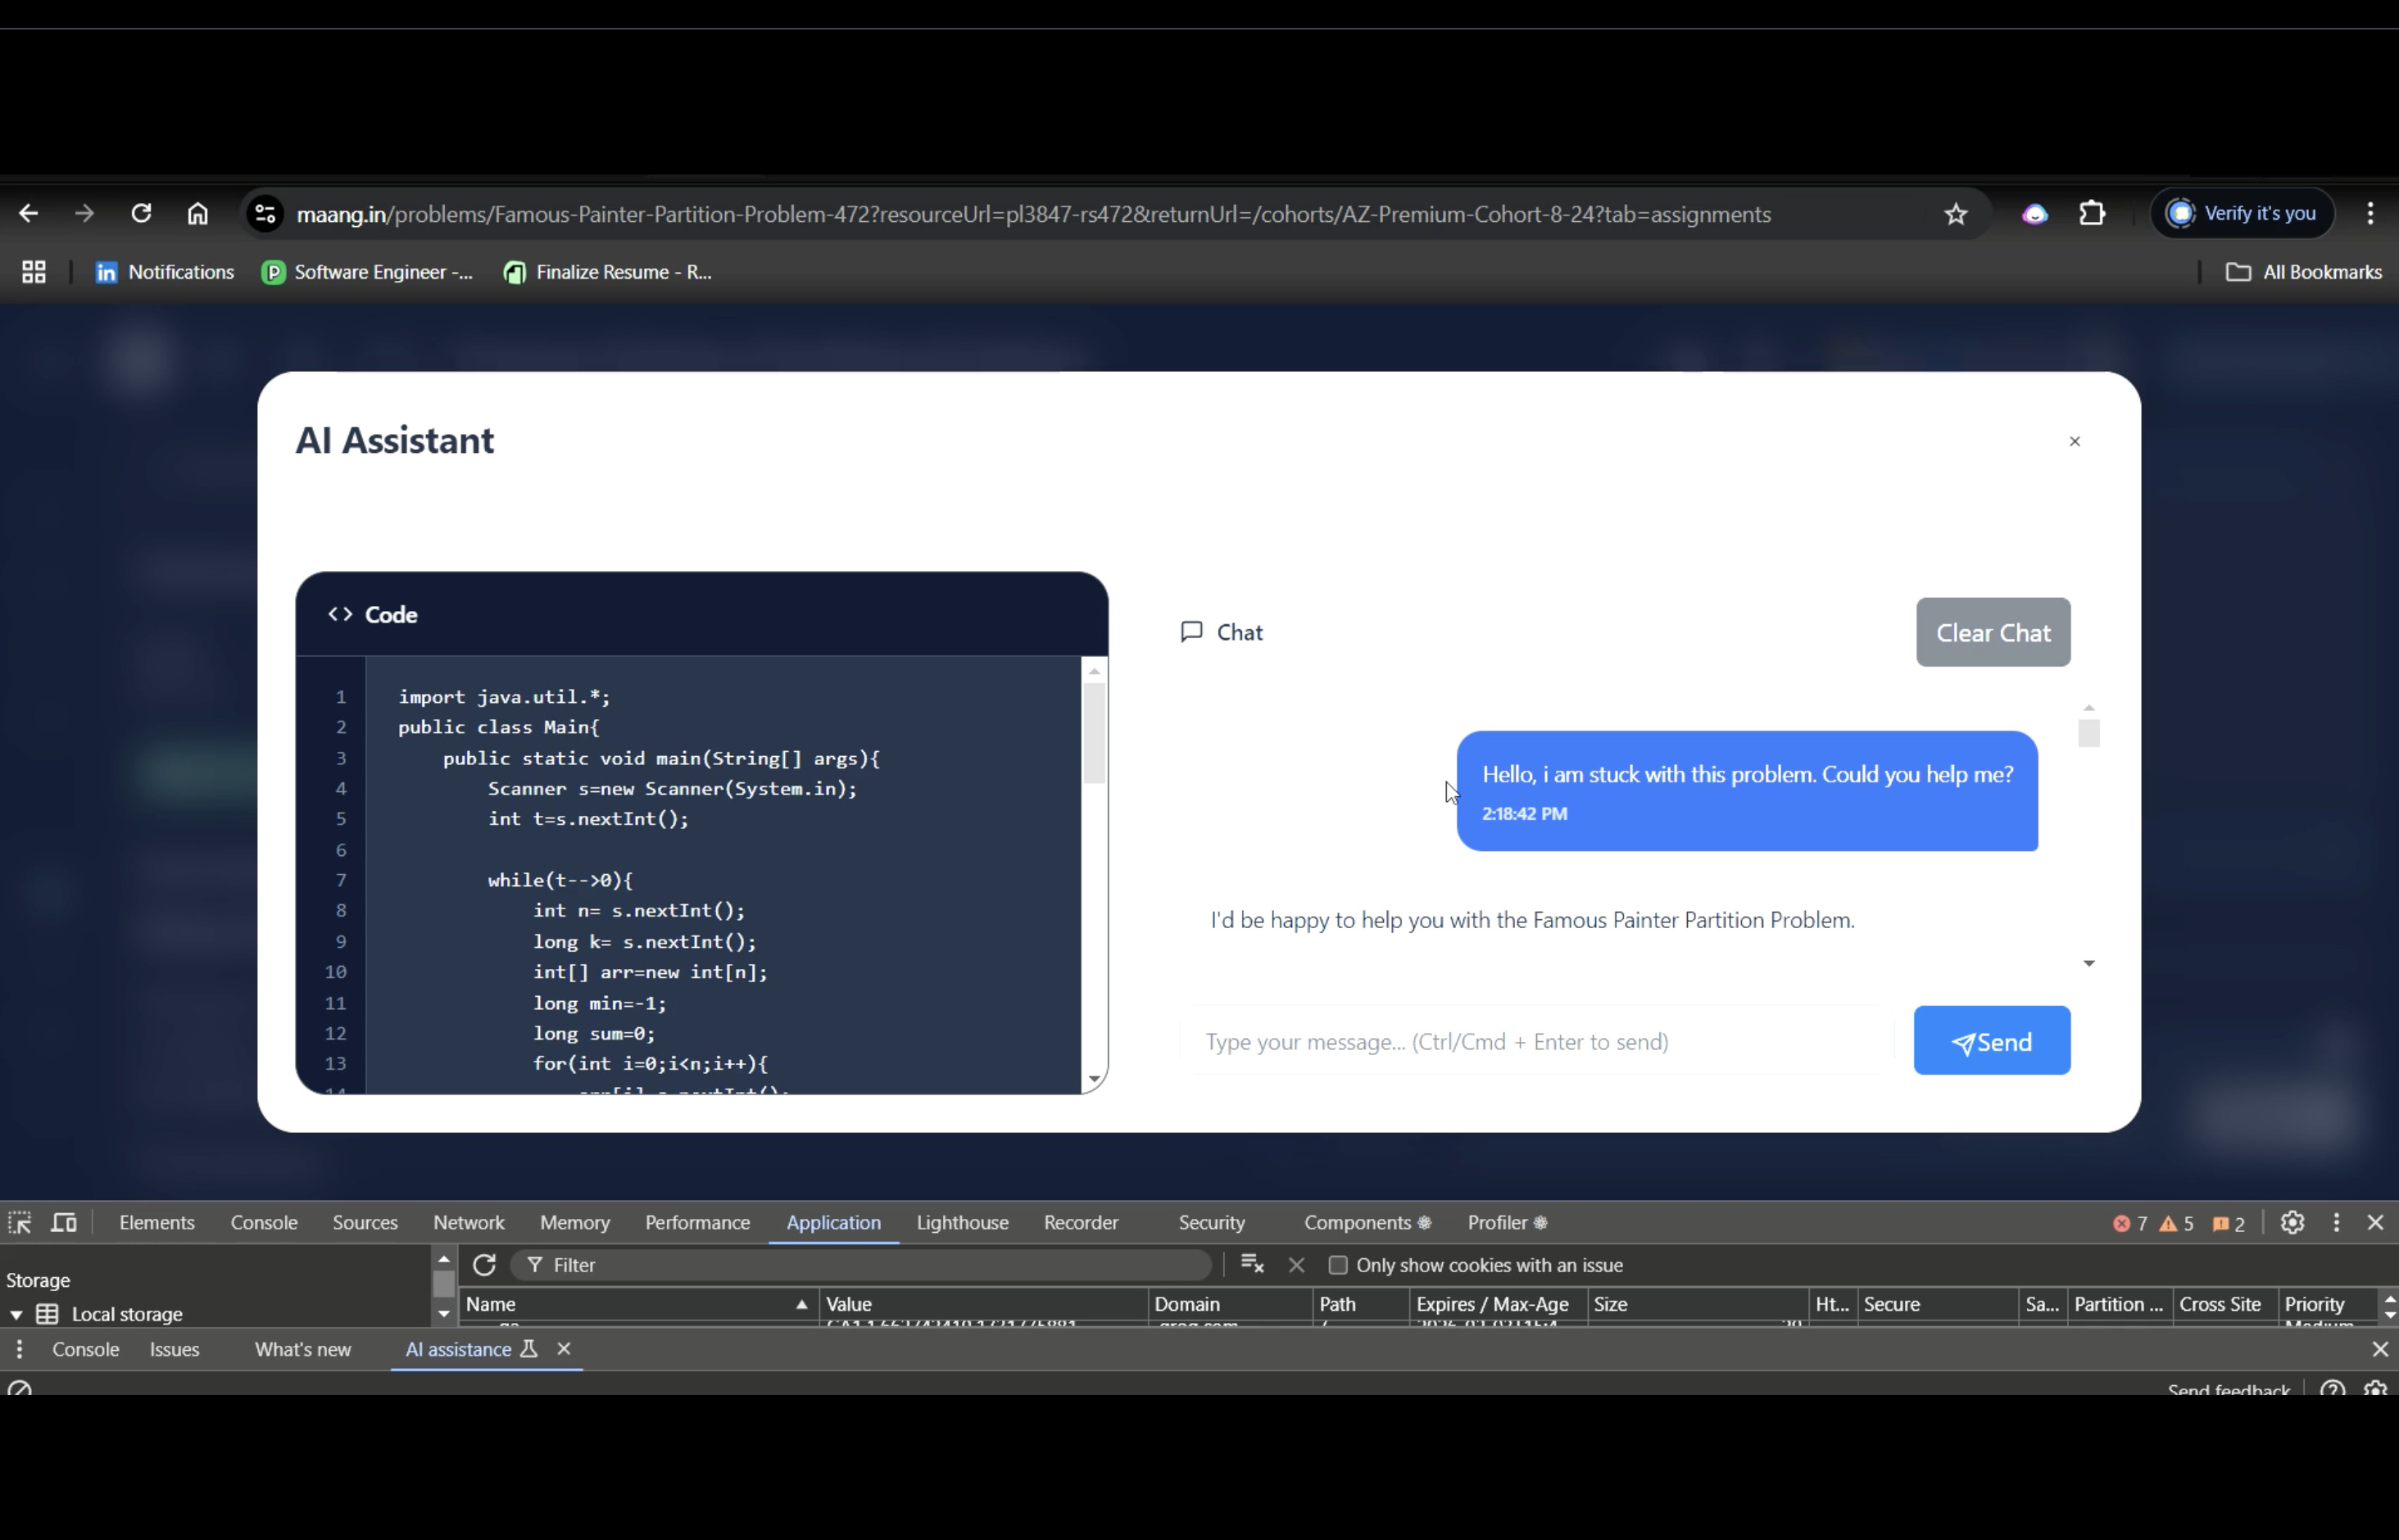The height and width of the screenshot is (1540, 2399).
Task: Click the clear all cookies icon
Action: coord(1252,1265)
